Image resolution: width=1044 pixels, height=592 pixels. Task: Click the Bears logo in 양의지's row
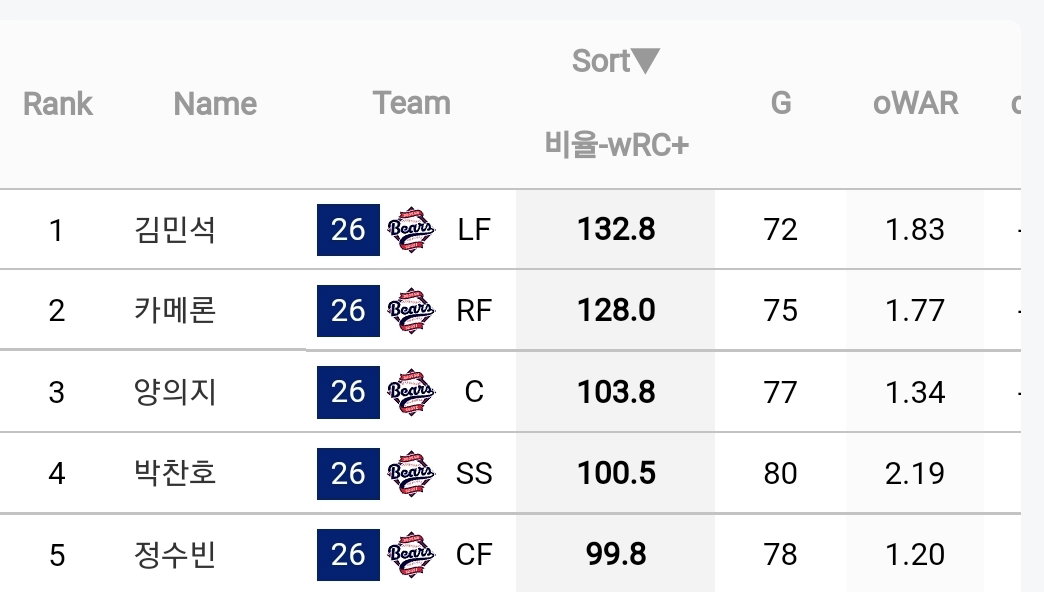411,392
